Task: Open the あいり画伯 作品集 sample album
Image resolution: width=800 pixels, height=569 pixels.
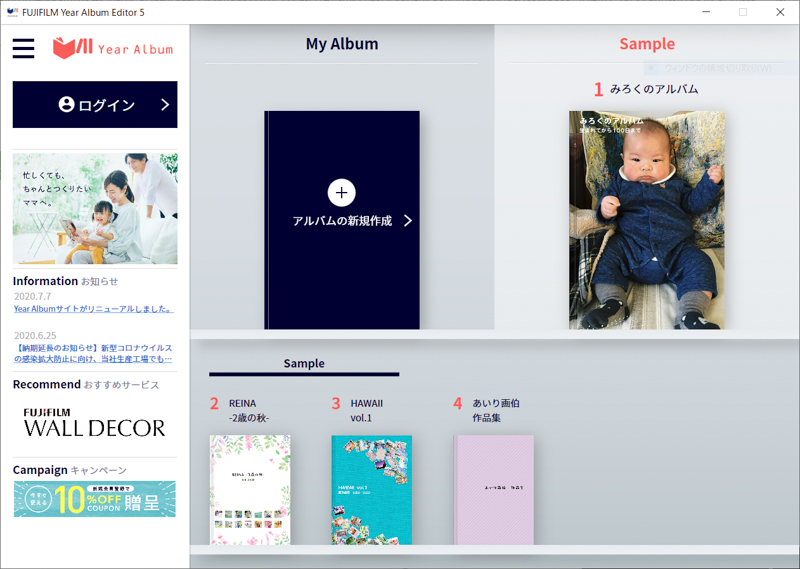Action: tap(493, 490)
